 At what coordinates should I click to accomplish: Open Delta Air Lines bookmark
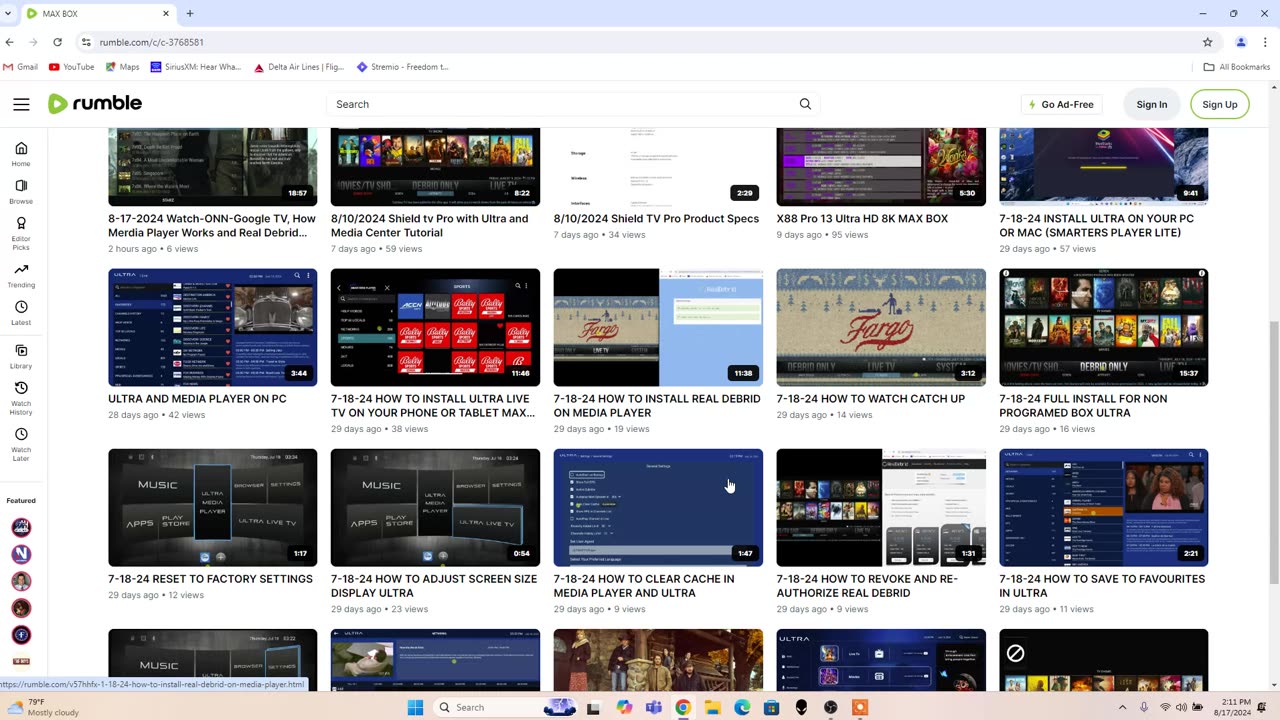299,67
